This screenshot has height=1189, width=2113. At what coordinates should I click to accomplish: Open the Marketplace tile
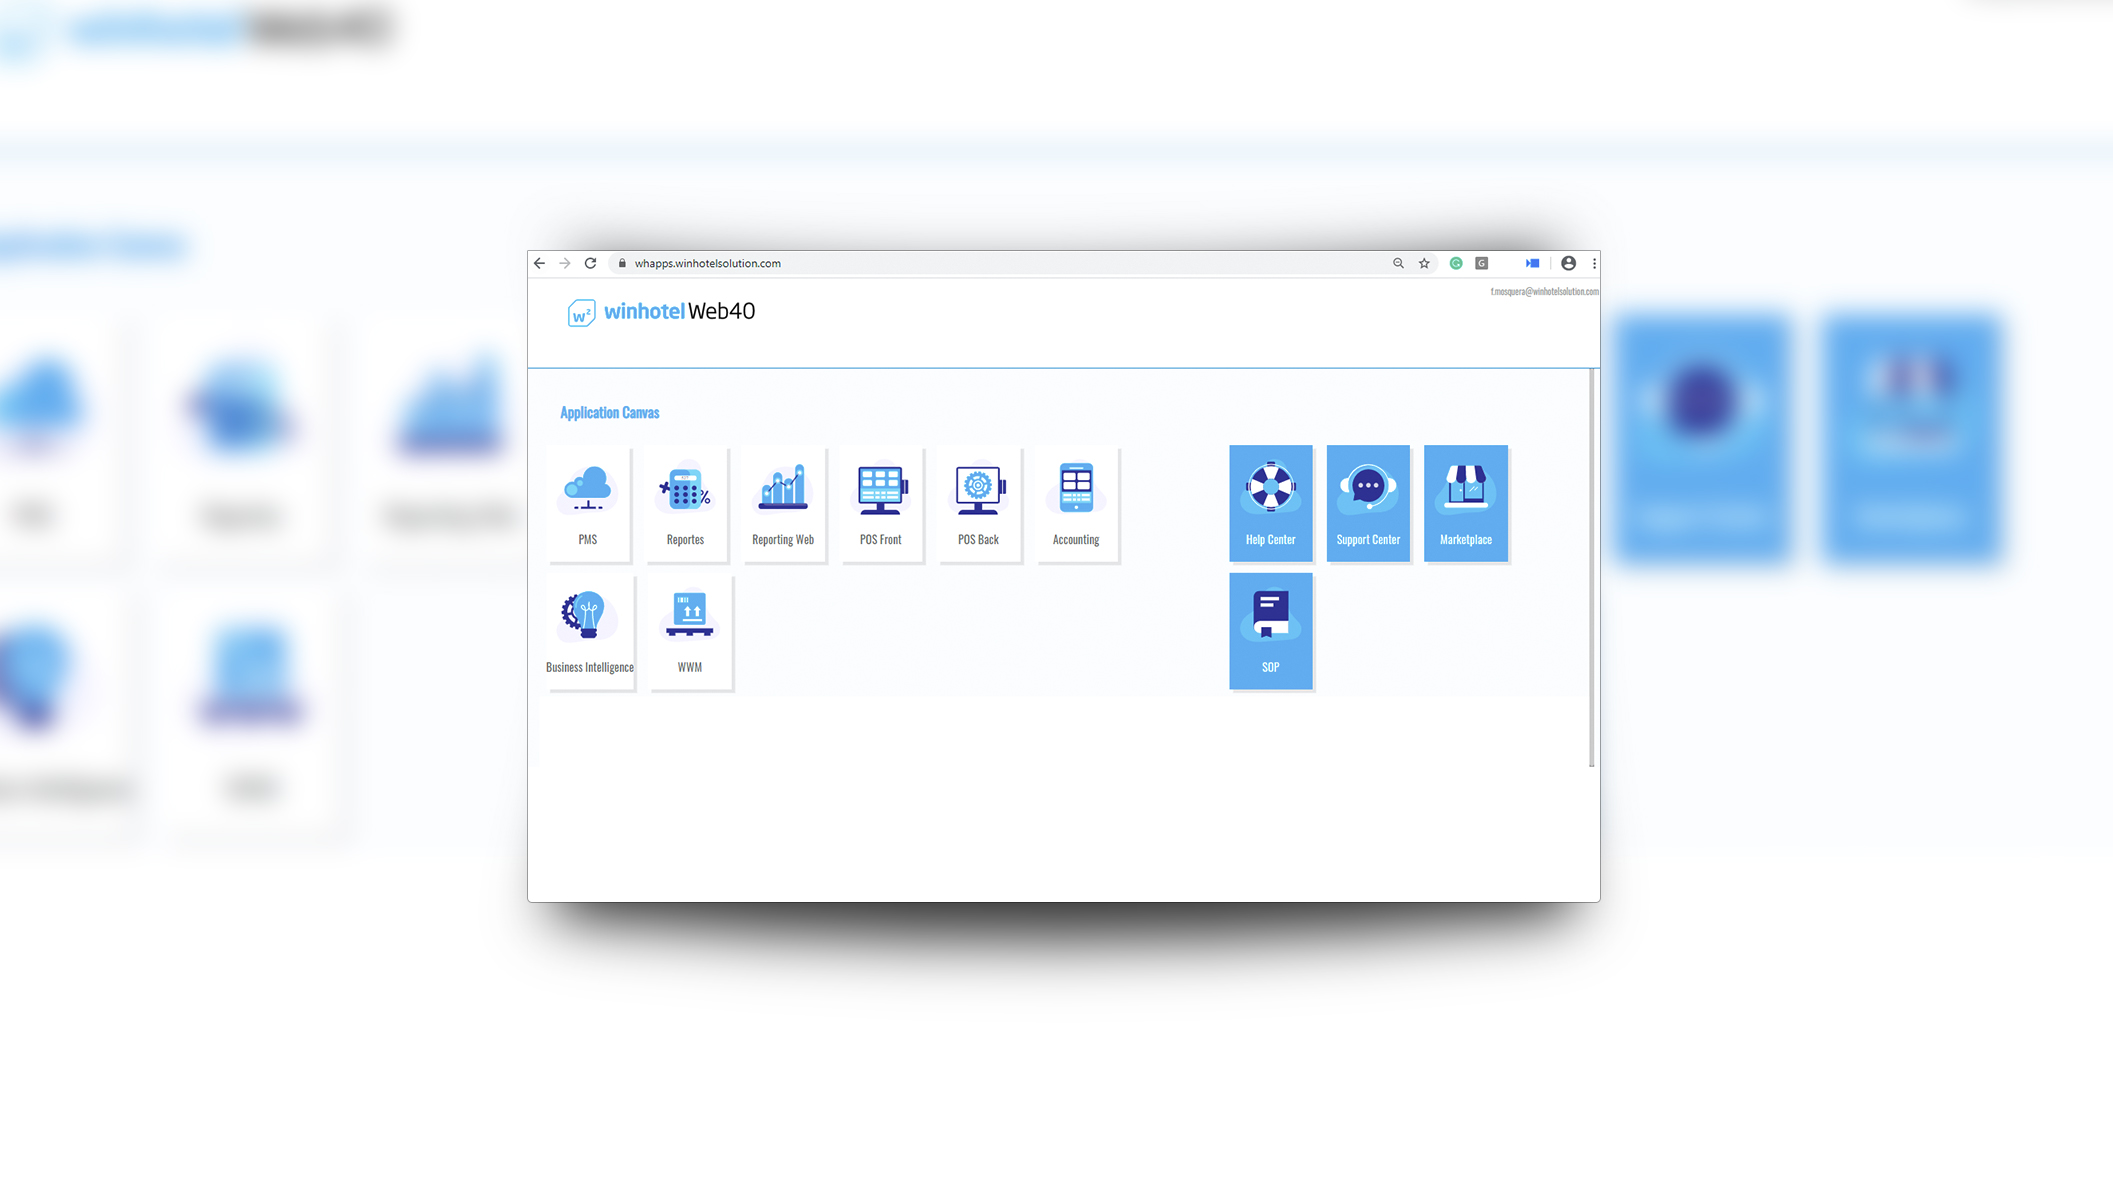point(1465,503)
